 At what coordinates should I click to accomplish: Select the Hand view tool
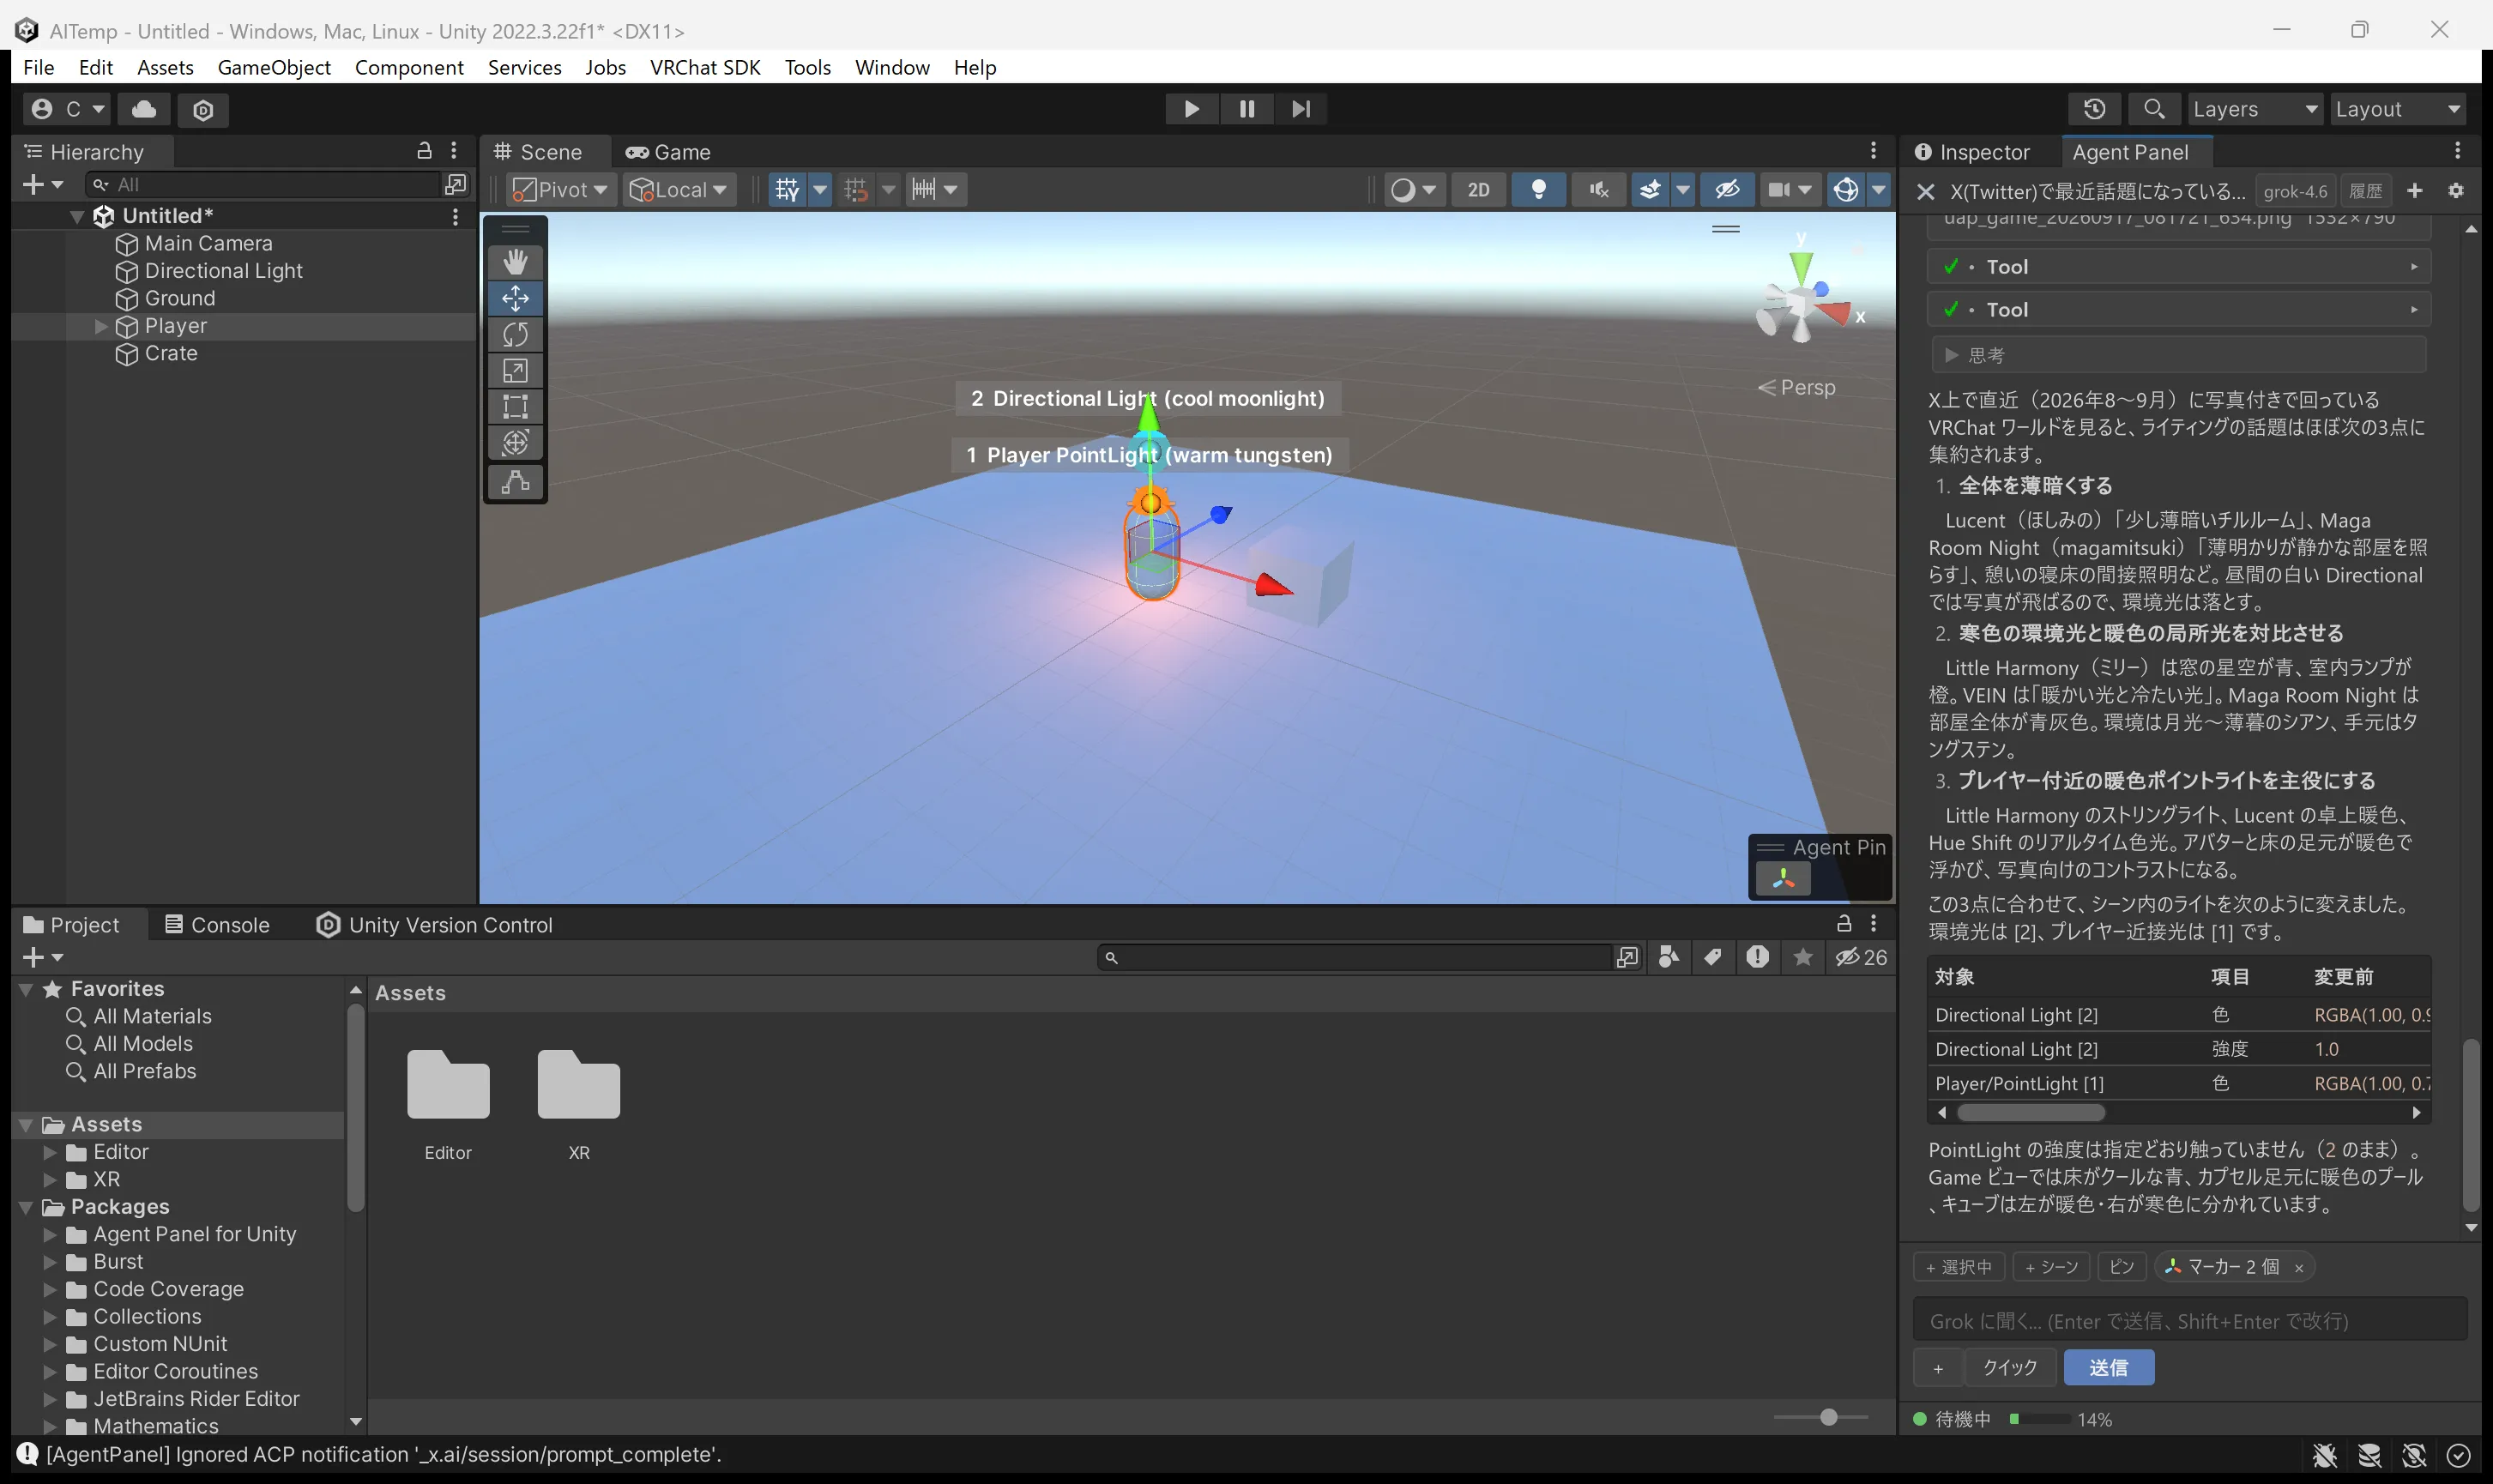pyautogui.click(x=515, y=262)
